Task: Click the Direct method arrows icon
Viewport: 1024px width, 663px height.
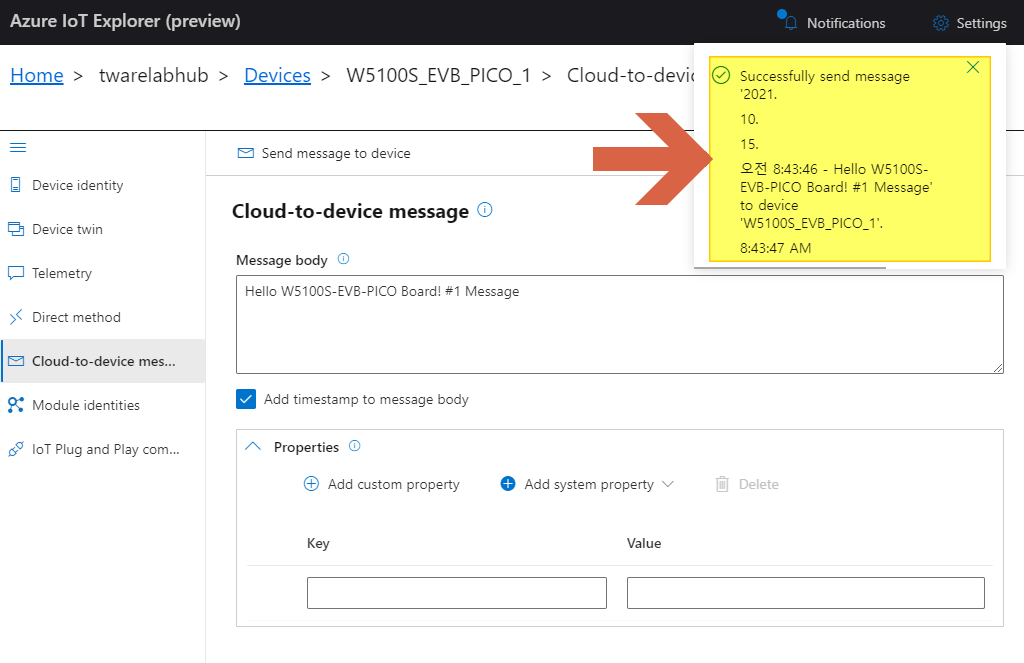Action: (x=16, y=317)
